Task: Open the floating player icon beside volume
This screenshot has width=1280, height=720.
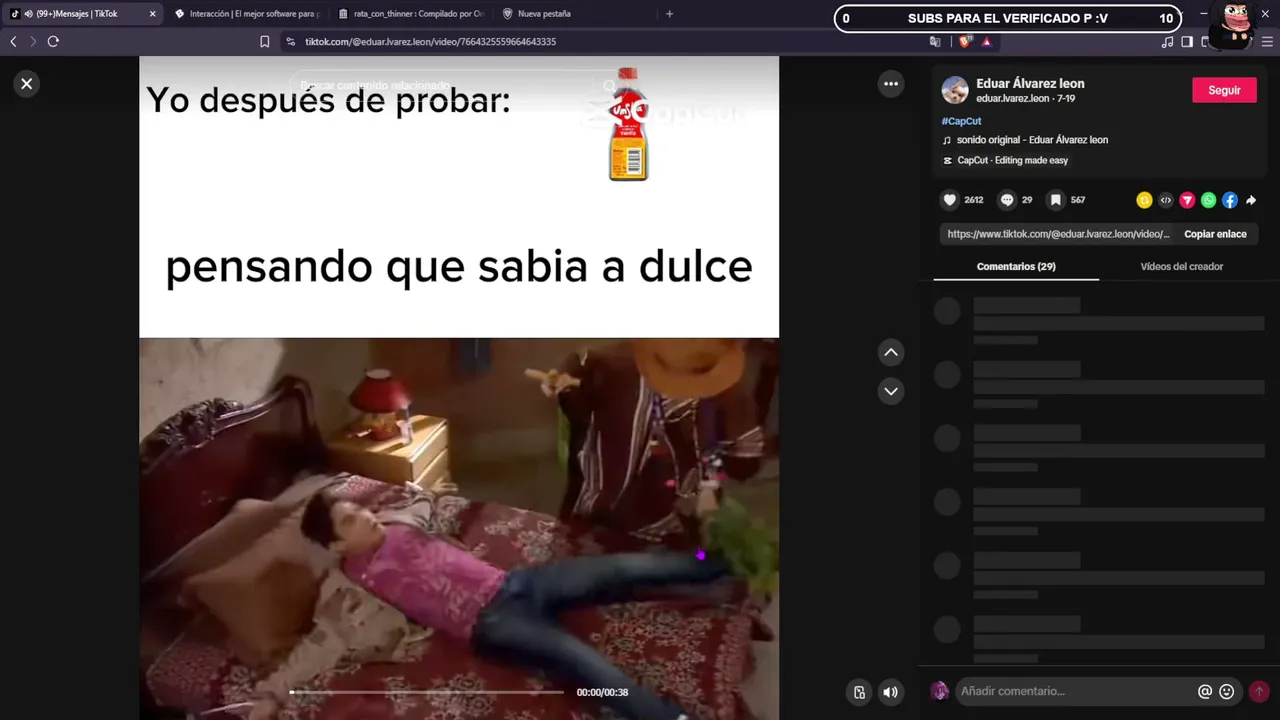Action: point(859,692)
